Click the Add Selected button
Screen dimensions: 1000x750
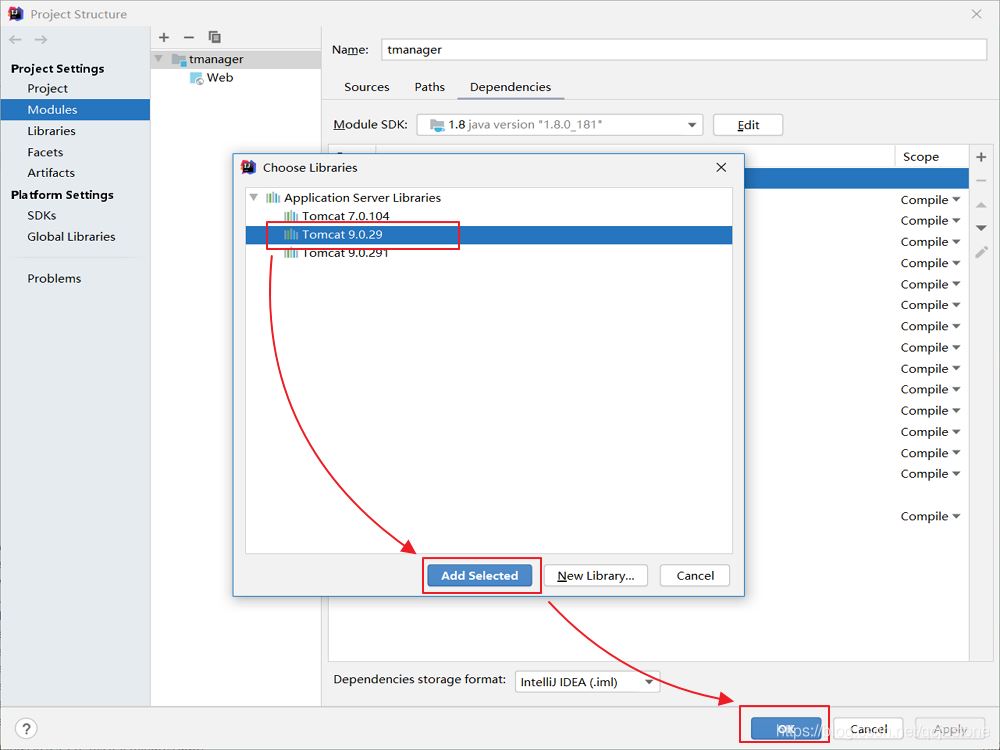480,576
